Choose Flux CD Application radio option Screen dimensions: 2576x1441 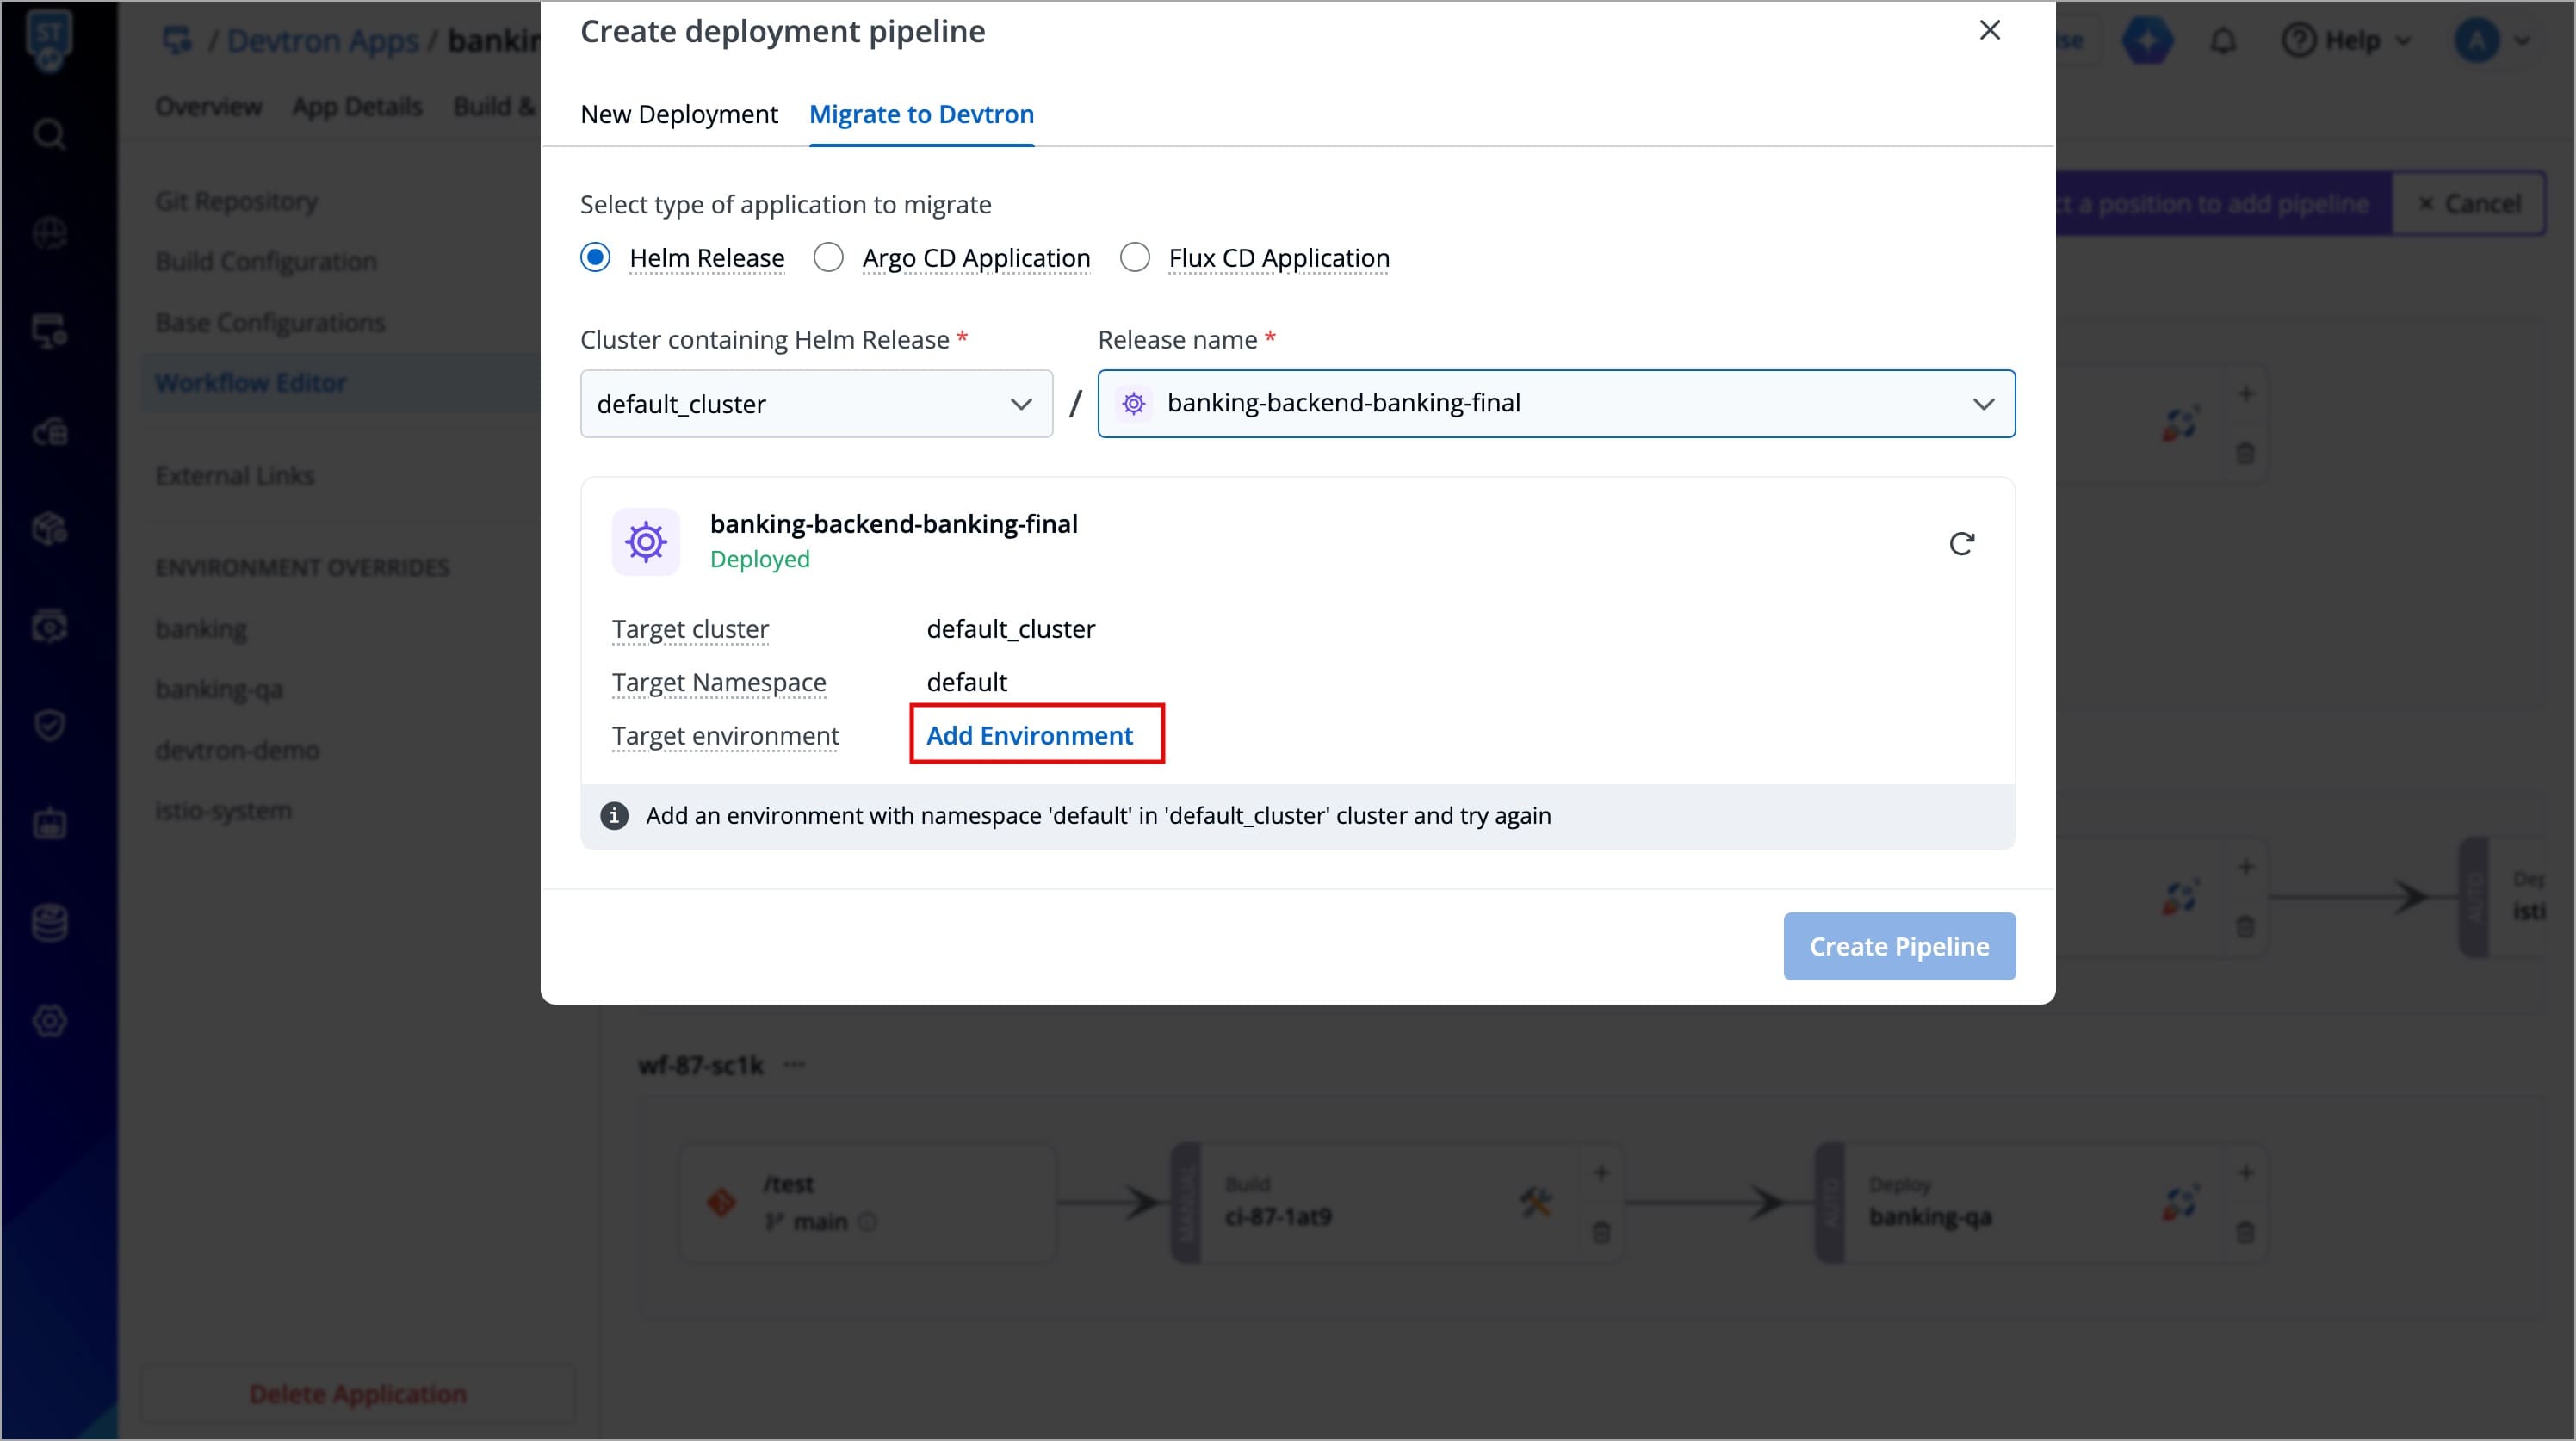(1134, 257)
